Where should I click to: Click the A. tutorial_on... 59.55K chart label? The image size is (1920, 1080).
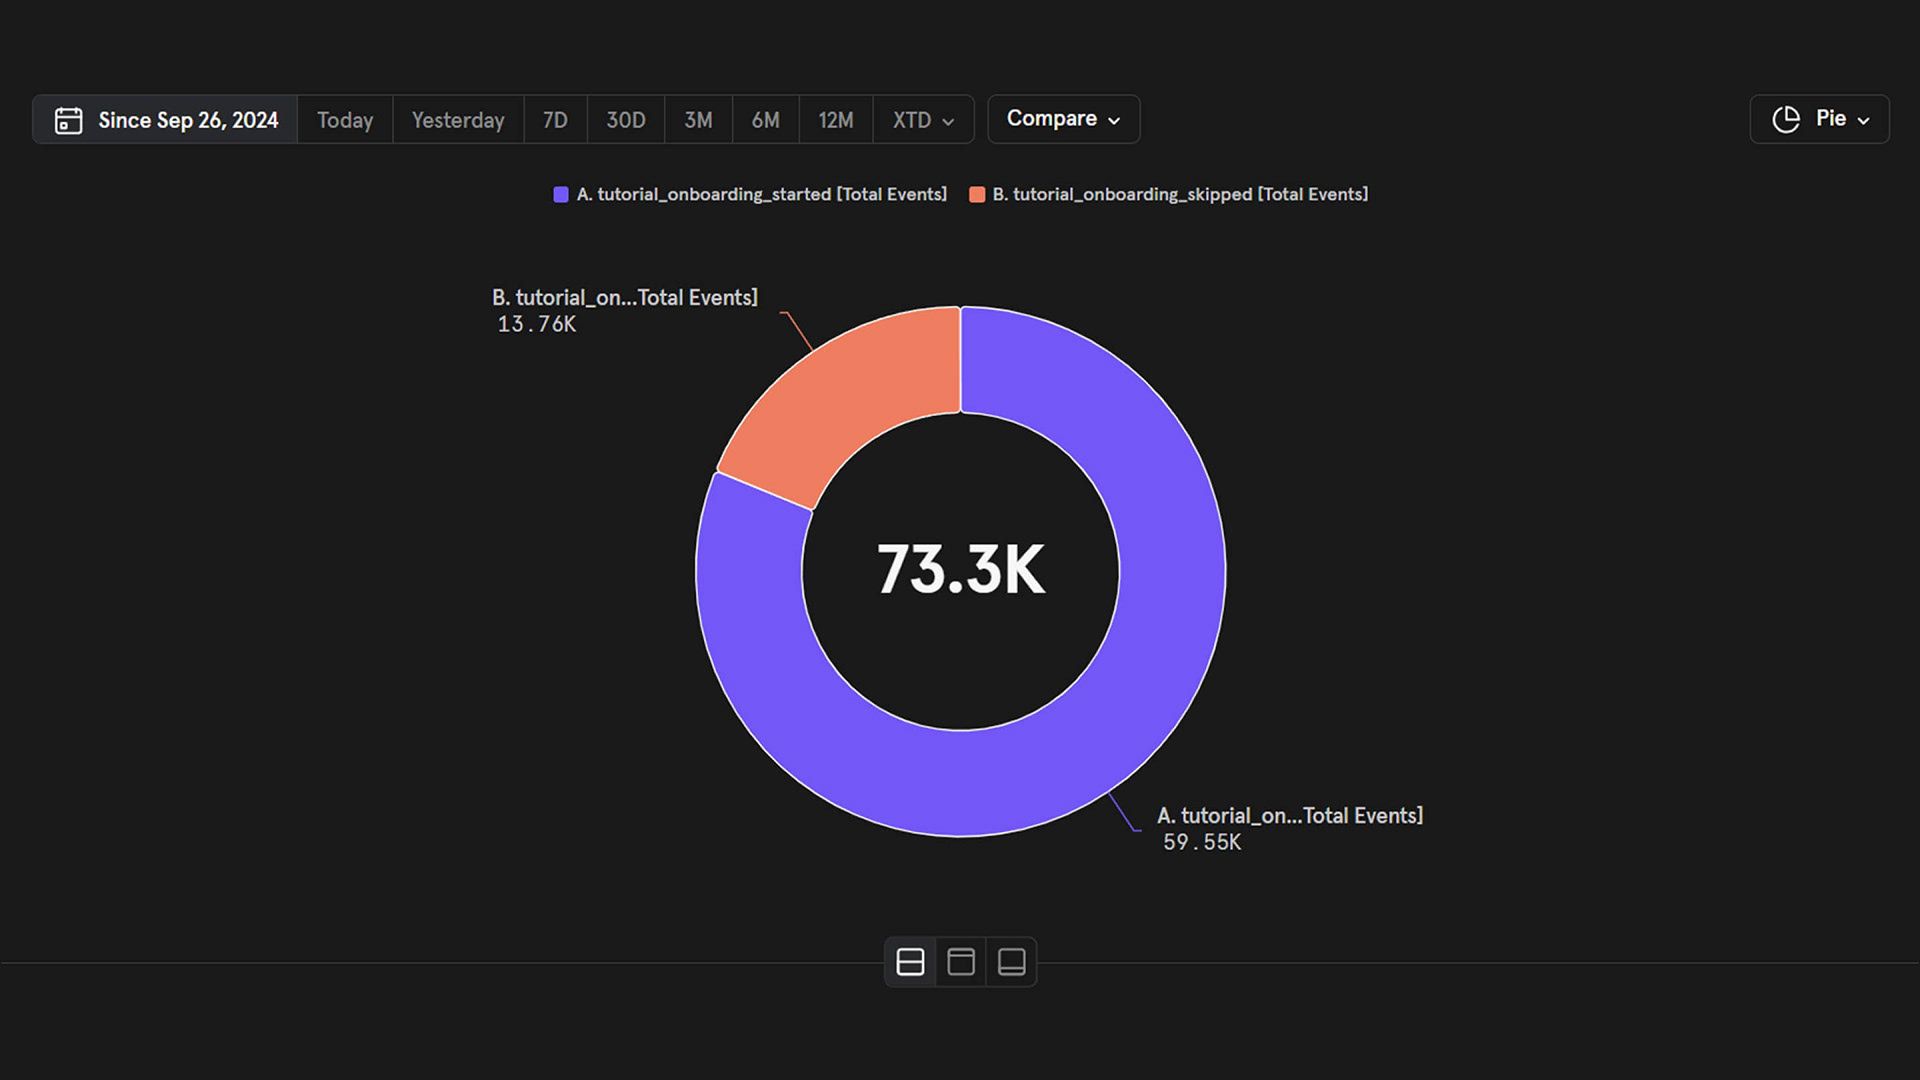[1290, 829]
